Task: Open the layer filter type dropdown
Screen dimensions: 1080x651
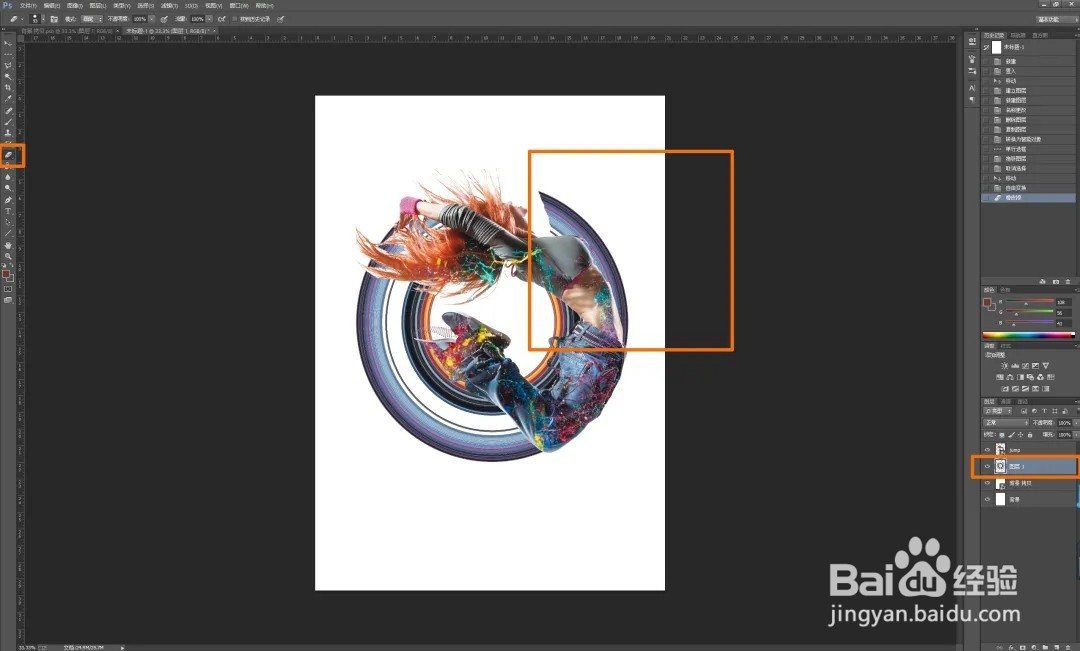Action: [x=997, y=411]
